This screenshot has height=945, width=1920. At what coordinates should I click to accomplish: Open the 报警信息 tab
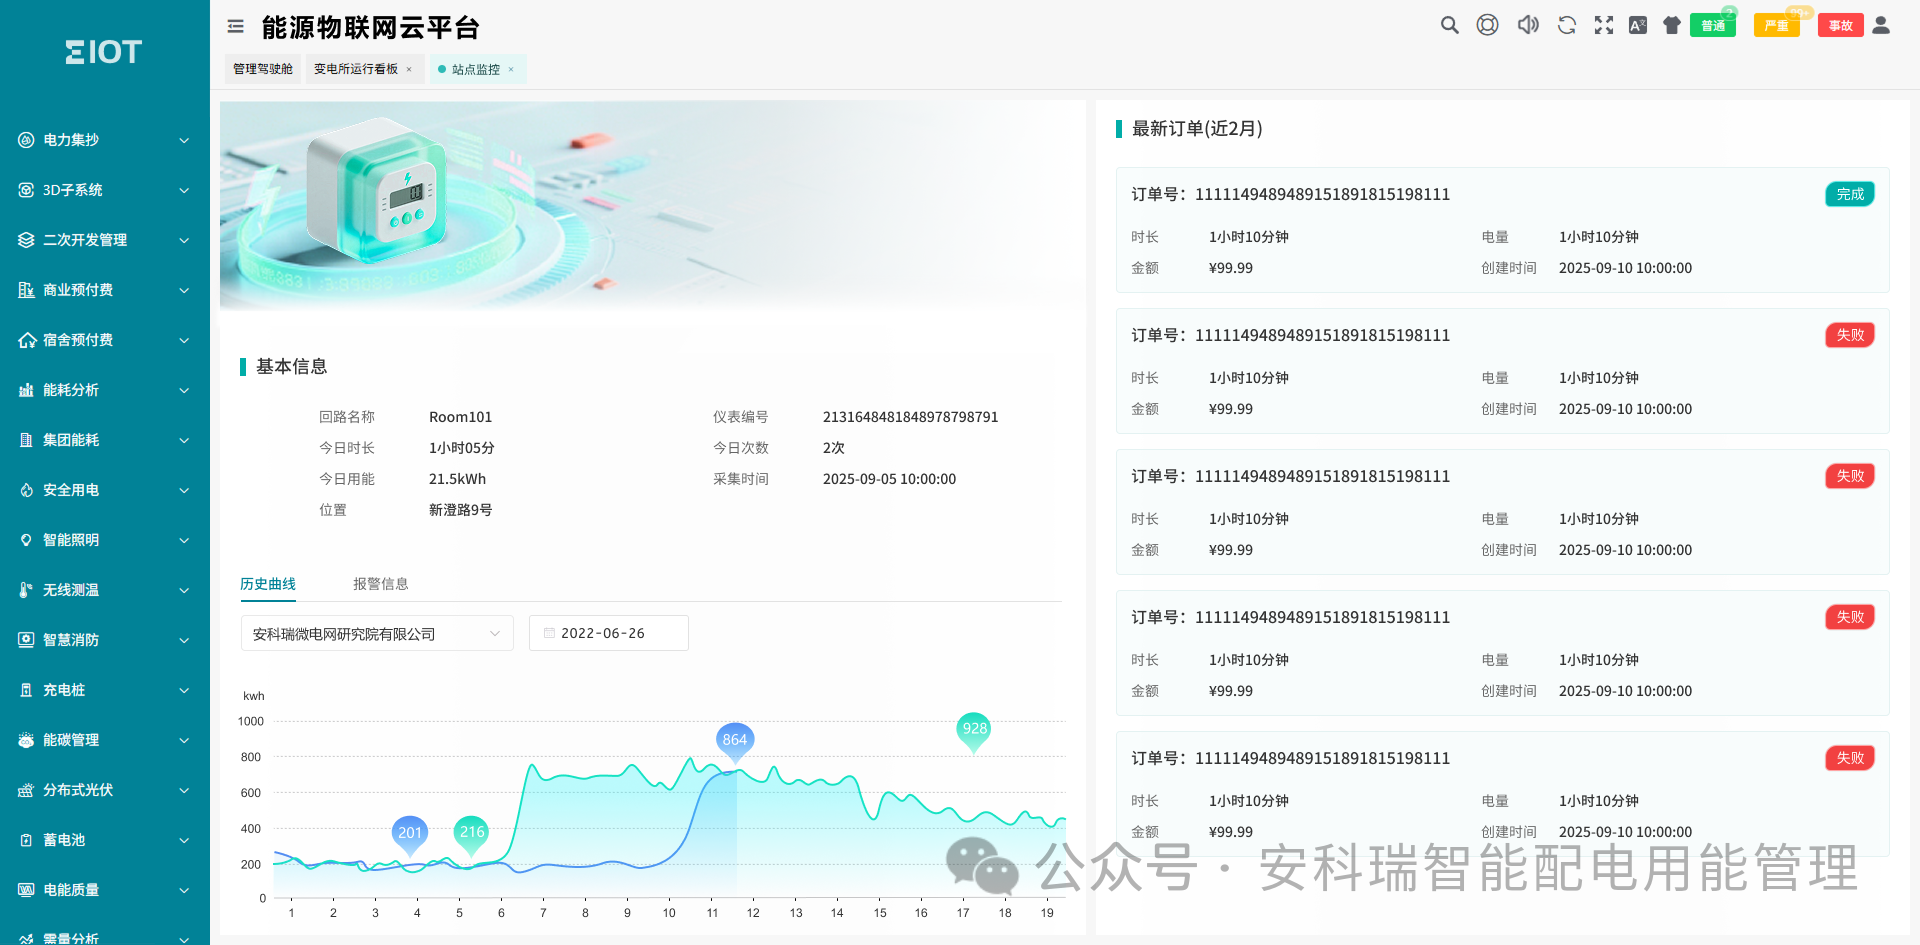coord(381,584)
